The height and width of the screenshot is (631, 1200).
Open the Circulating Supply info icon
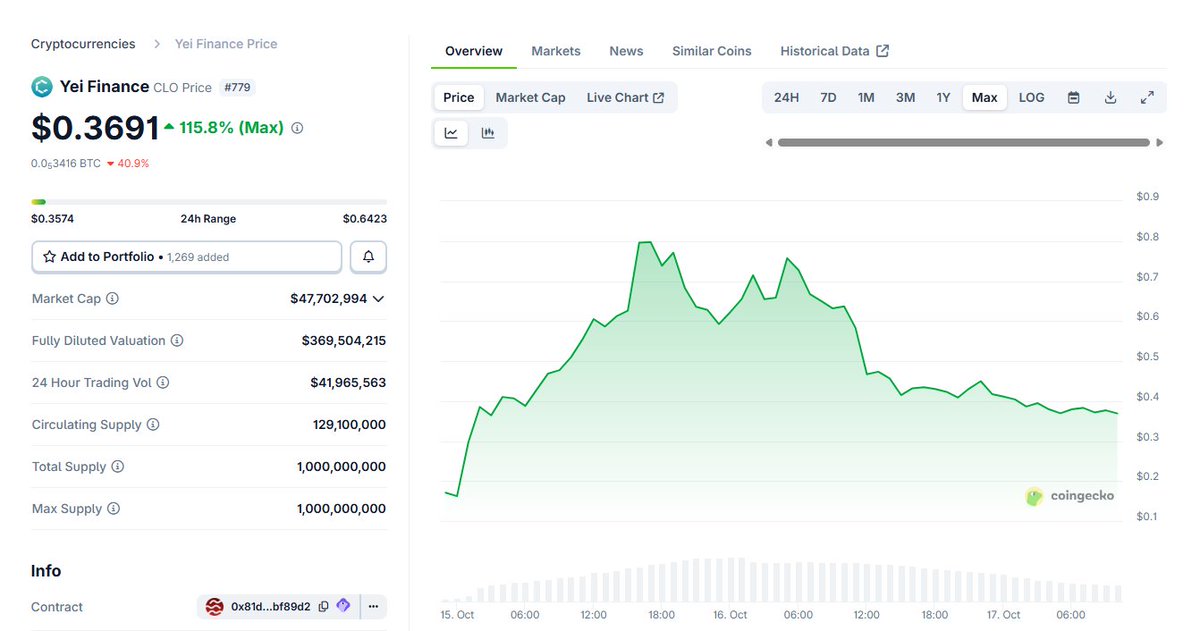(x=153, y=425)
